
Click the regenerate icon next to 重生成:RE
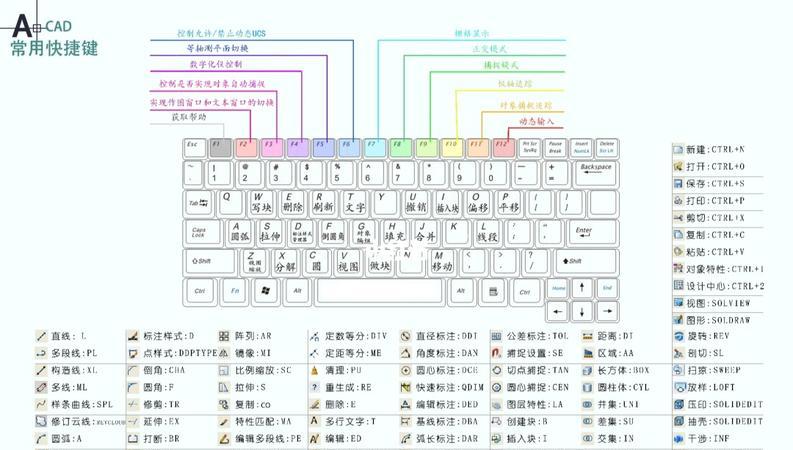pyautogui.click(x=315, y=387)
